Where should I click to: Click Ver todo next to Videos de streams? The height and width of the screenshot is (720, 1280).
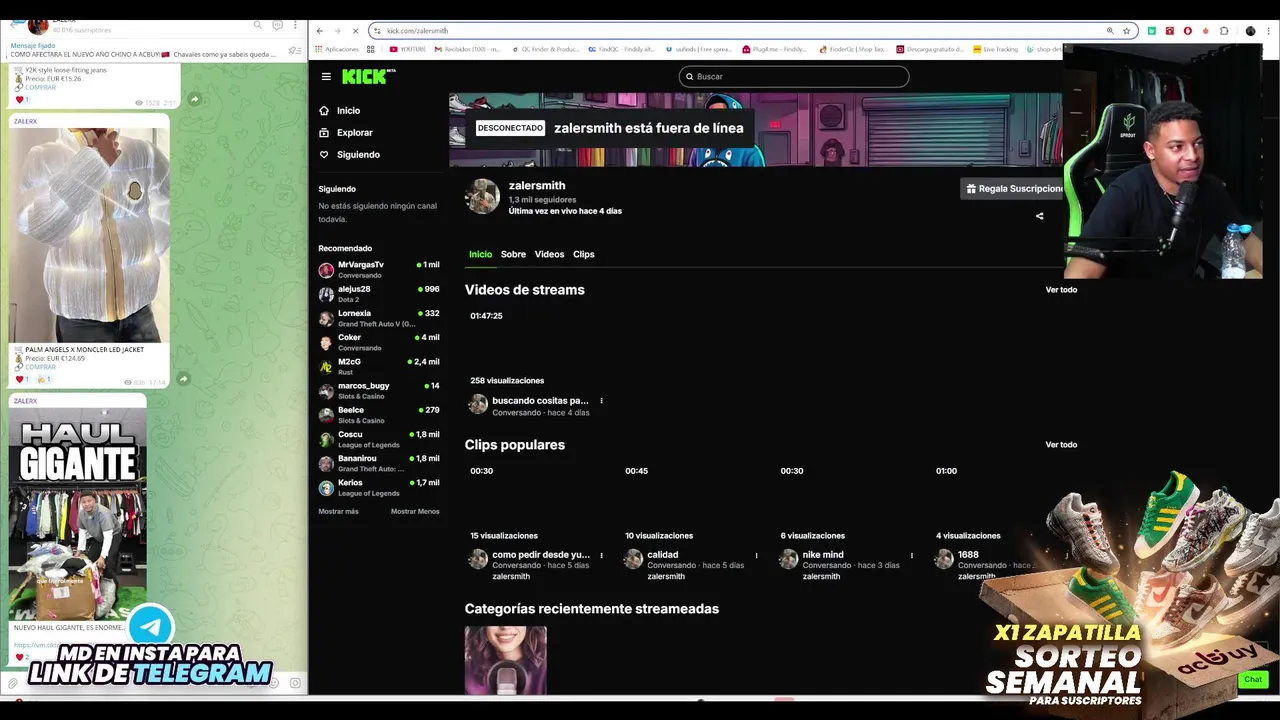coord(1061,290)
